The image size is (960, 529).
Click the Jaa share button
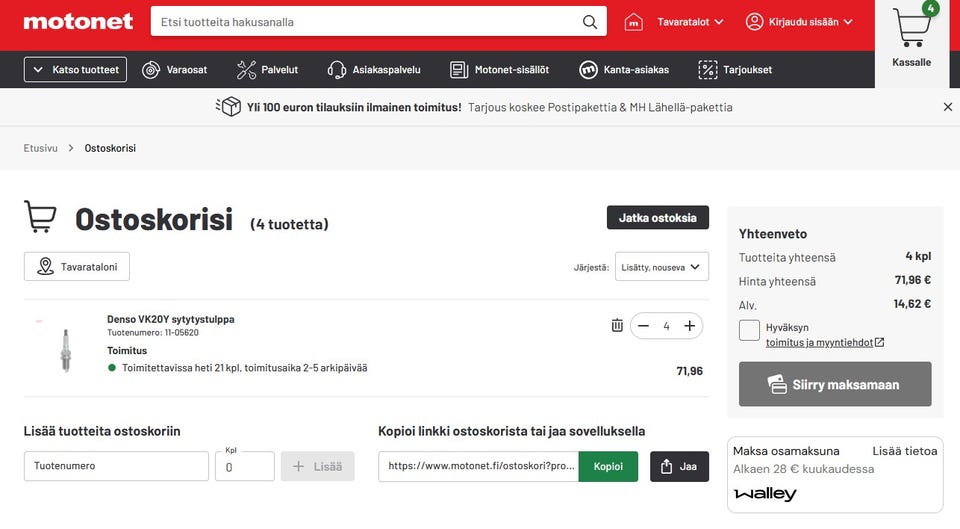(x=680, y=467)
